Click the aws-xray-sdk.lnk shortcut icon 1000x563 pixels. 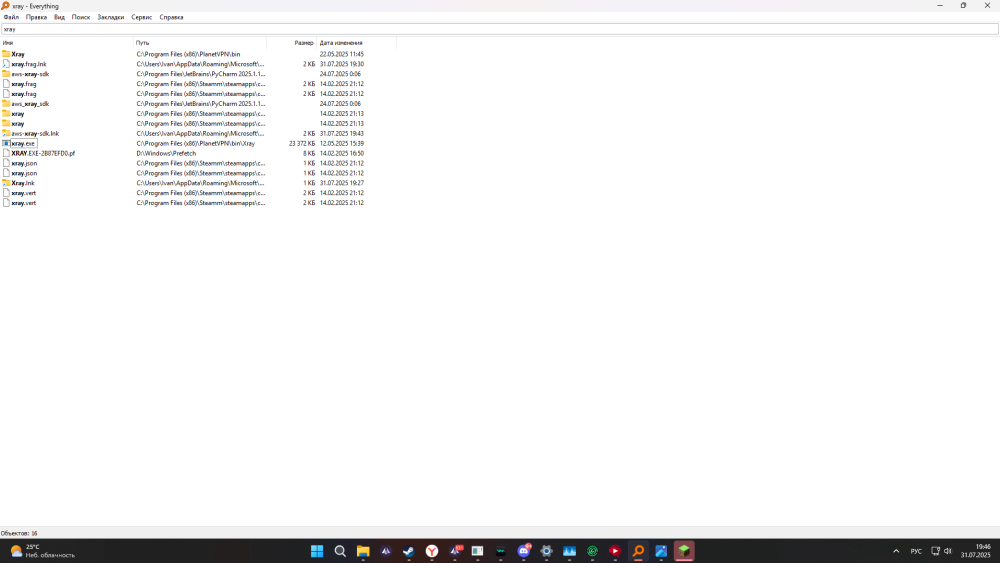coord(6,133)
